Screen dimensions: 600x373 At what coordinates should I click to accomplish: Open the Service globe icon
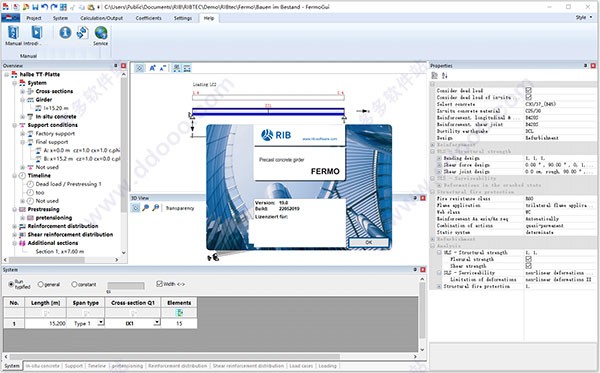[101, 33]
